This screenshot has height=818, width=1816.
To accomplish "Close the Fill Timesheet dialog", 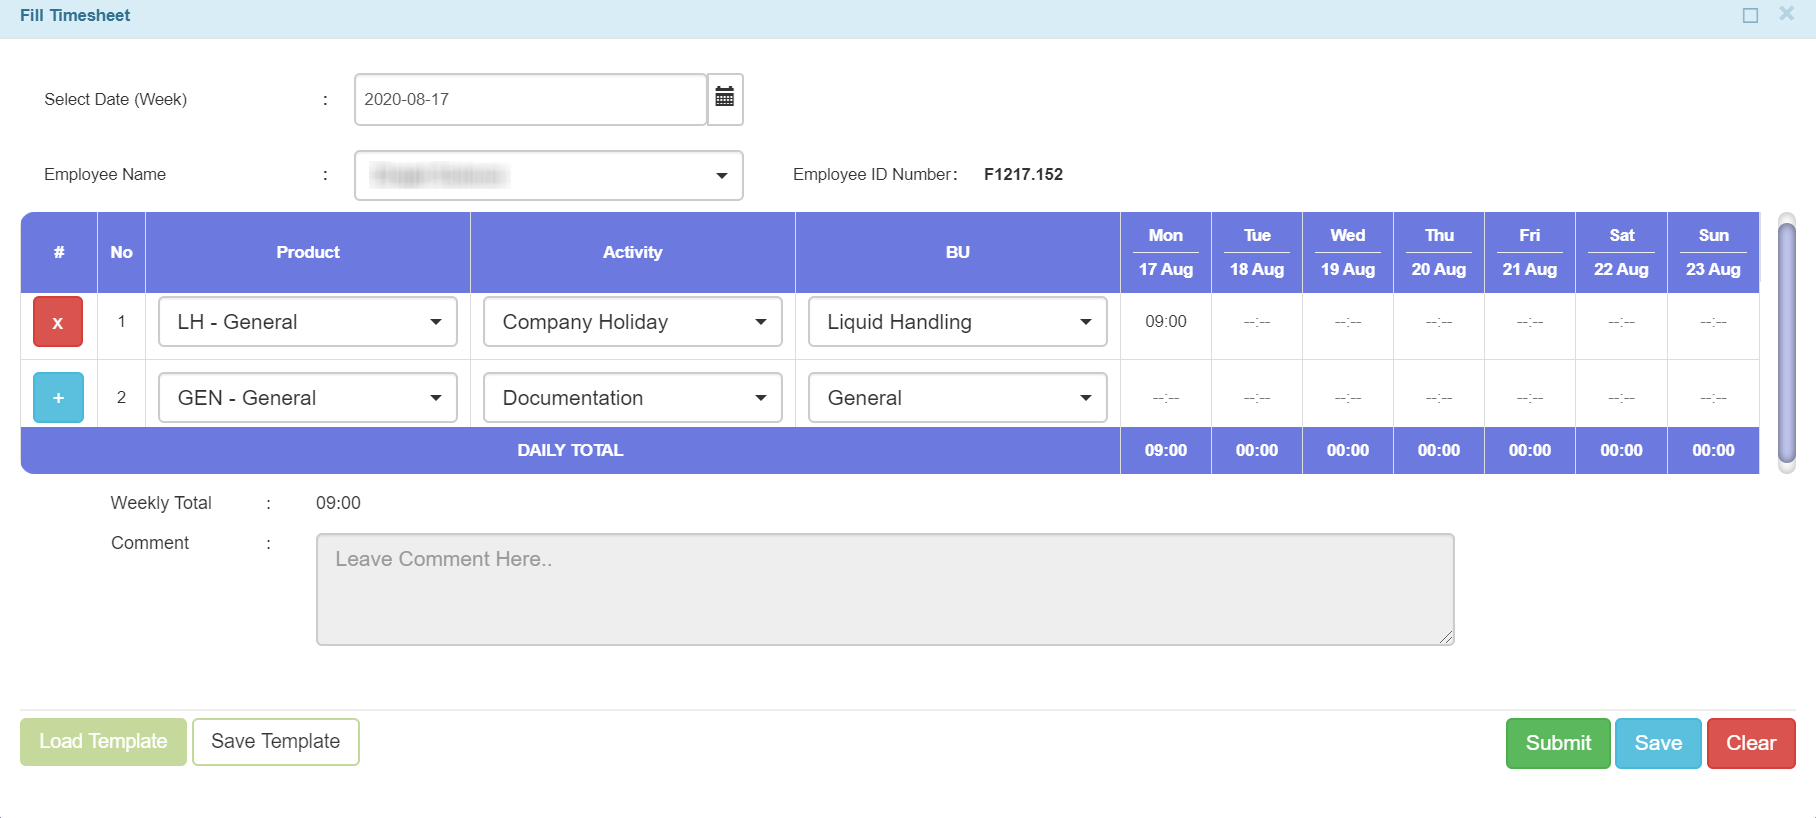I will coord(1786,14).
